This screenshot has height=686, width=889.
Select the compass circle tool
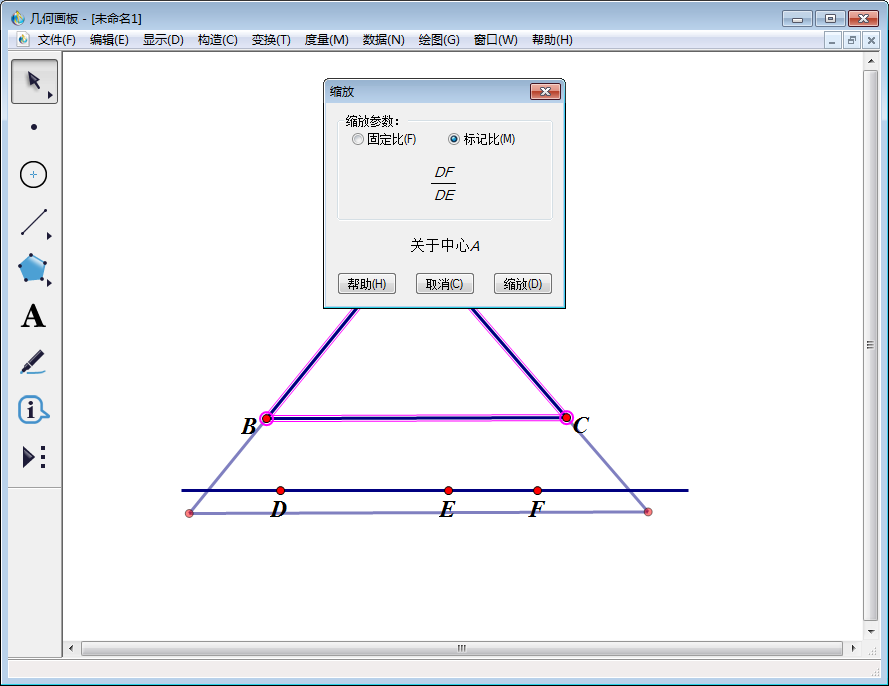pos(32,174)
